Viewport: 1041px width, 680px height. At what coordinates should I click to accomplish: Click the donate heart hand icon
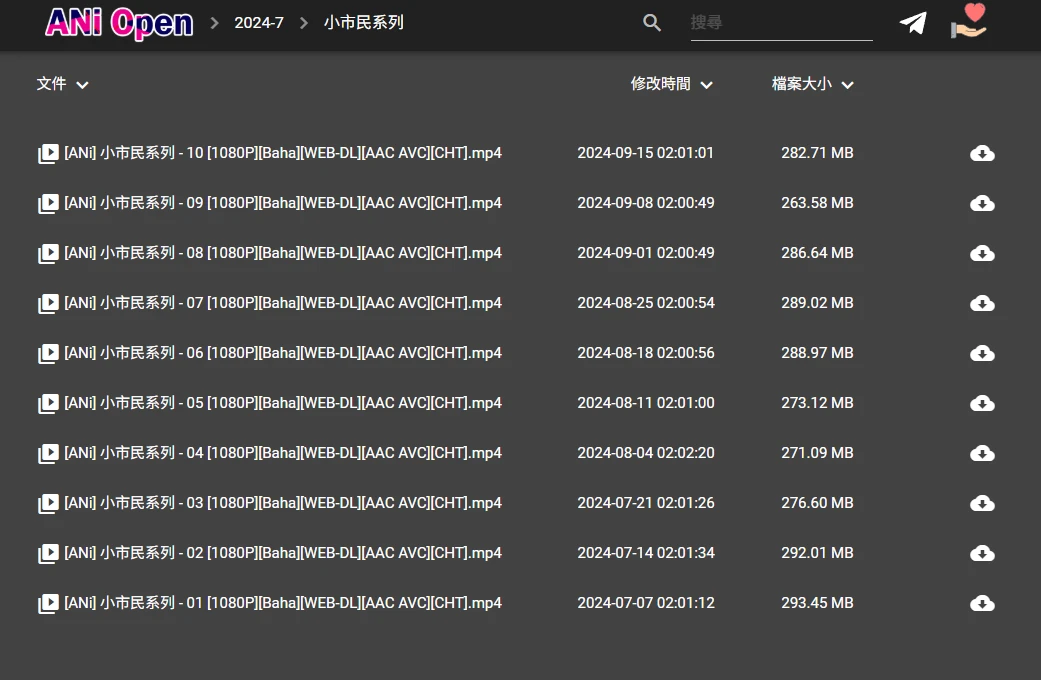coord(968,22)
